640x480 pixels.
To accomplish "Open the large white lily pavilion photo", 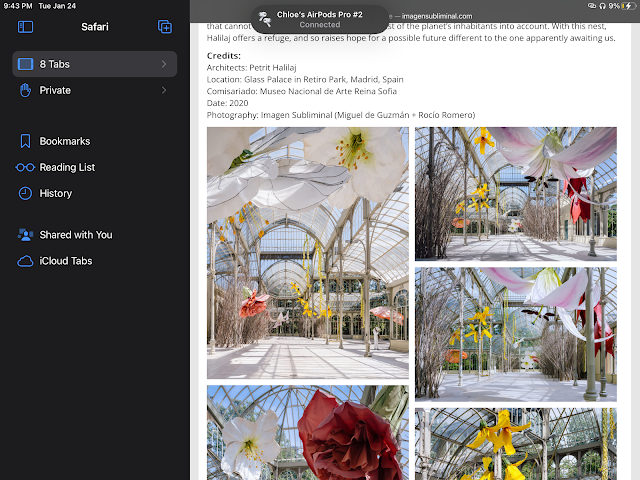I will [308, 253].
